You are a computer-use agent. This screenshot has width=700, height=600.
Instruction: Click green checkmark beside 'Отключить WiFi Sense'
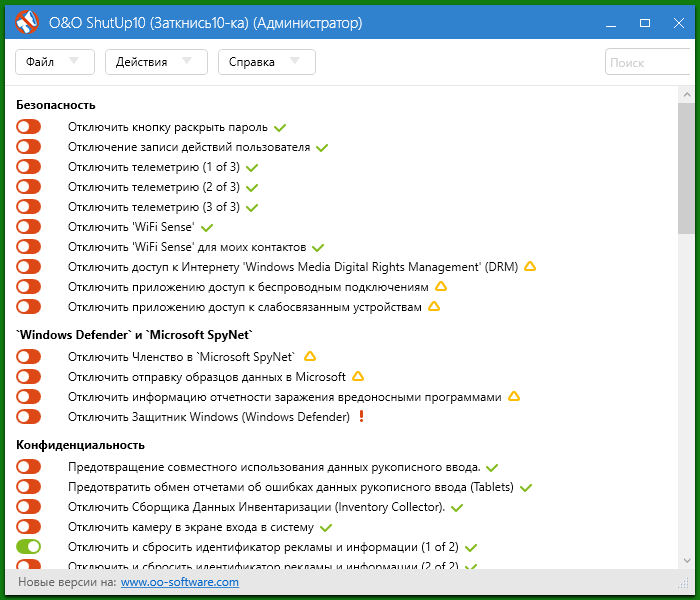coord(207,227)
